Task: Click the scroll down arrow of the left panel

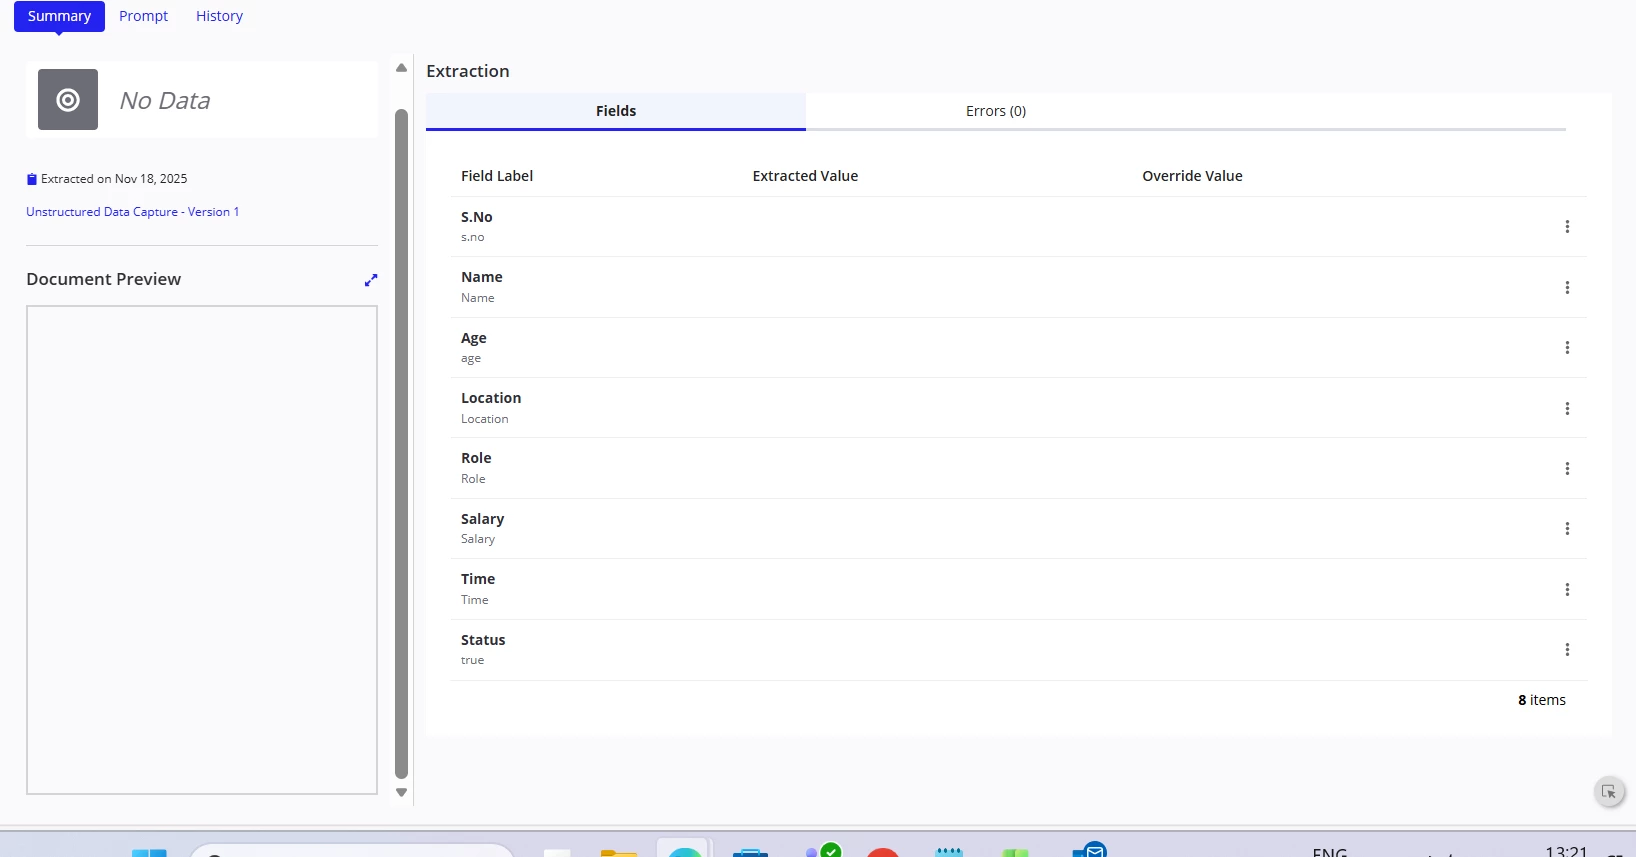Action: coord(401,792)
